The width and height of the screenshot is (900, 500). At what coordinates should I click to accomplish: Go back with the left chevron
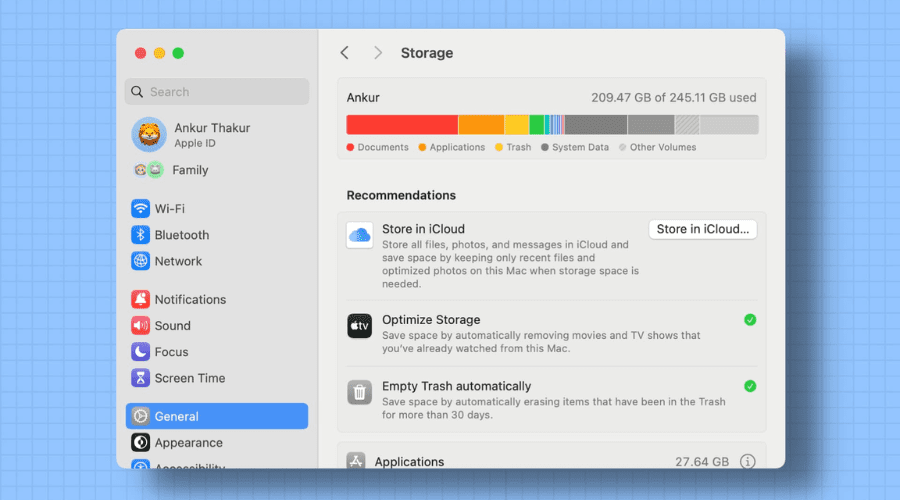tap(344, 53)
